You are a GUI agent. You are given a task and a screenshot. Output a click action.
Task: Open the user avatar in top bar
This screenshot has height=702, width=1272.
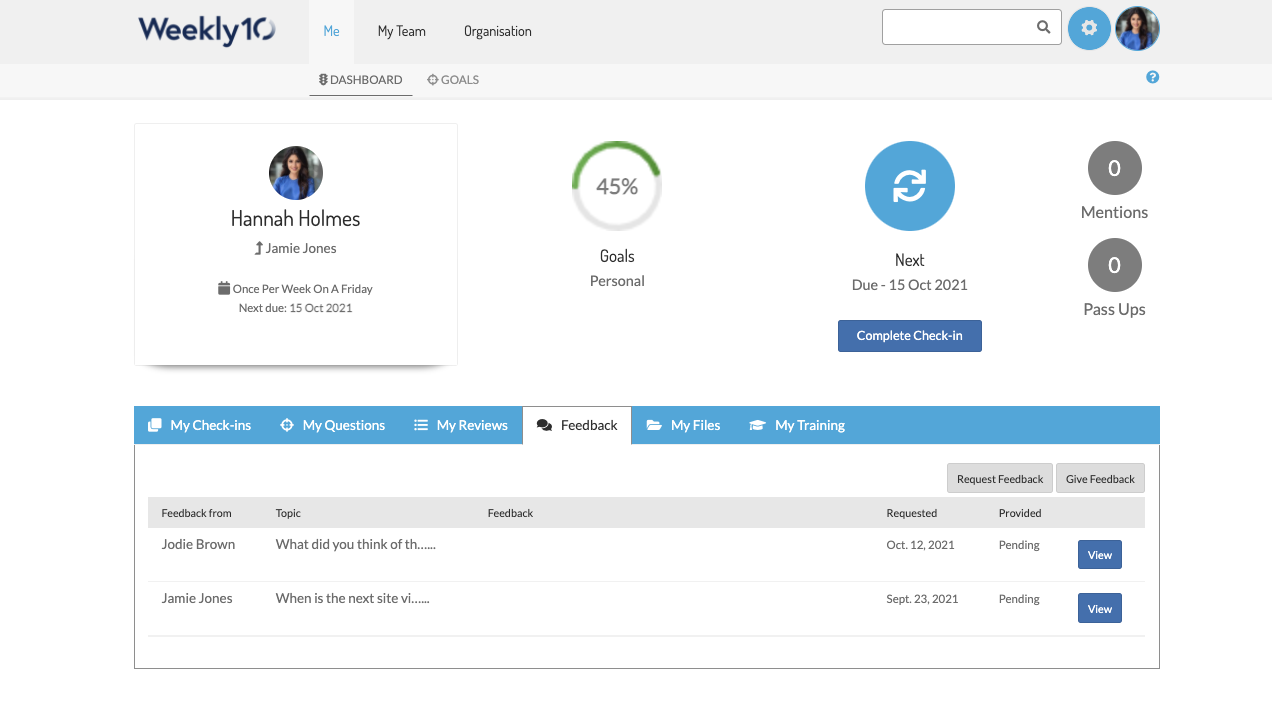1137,28
